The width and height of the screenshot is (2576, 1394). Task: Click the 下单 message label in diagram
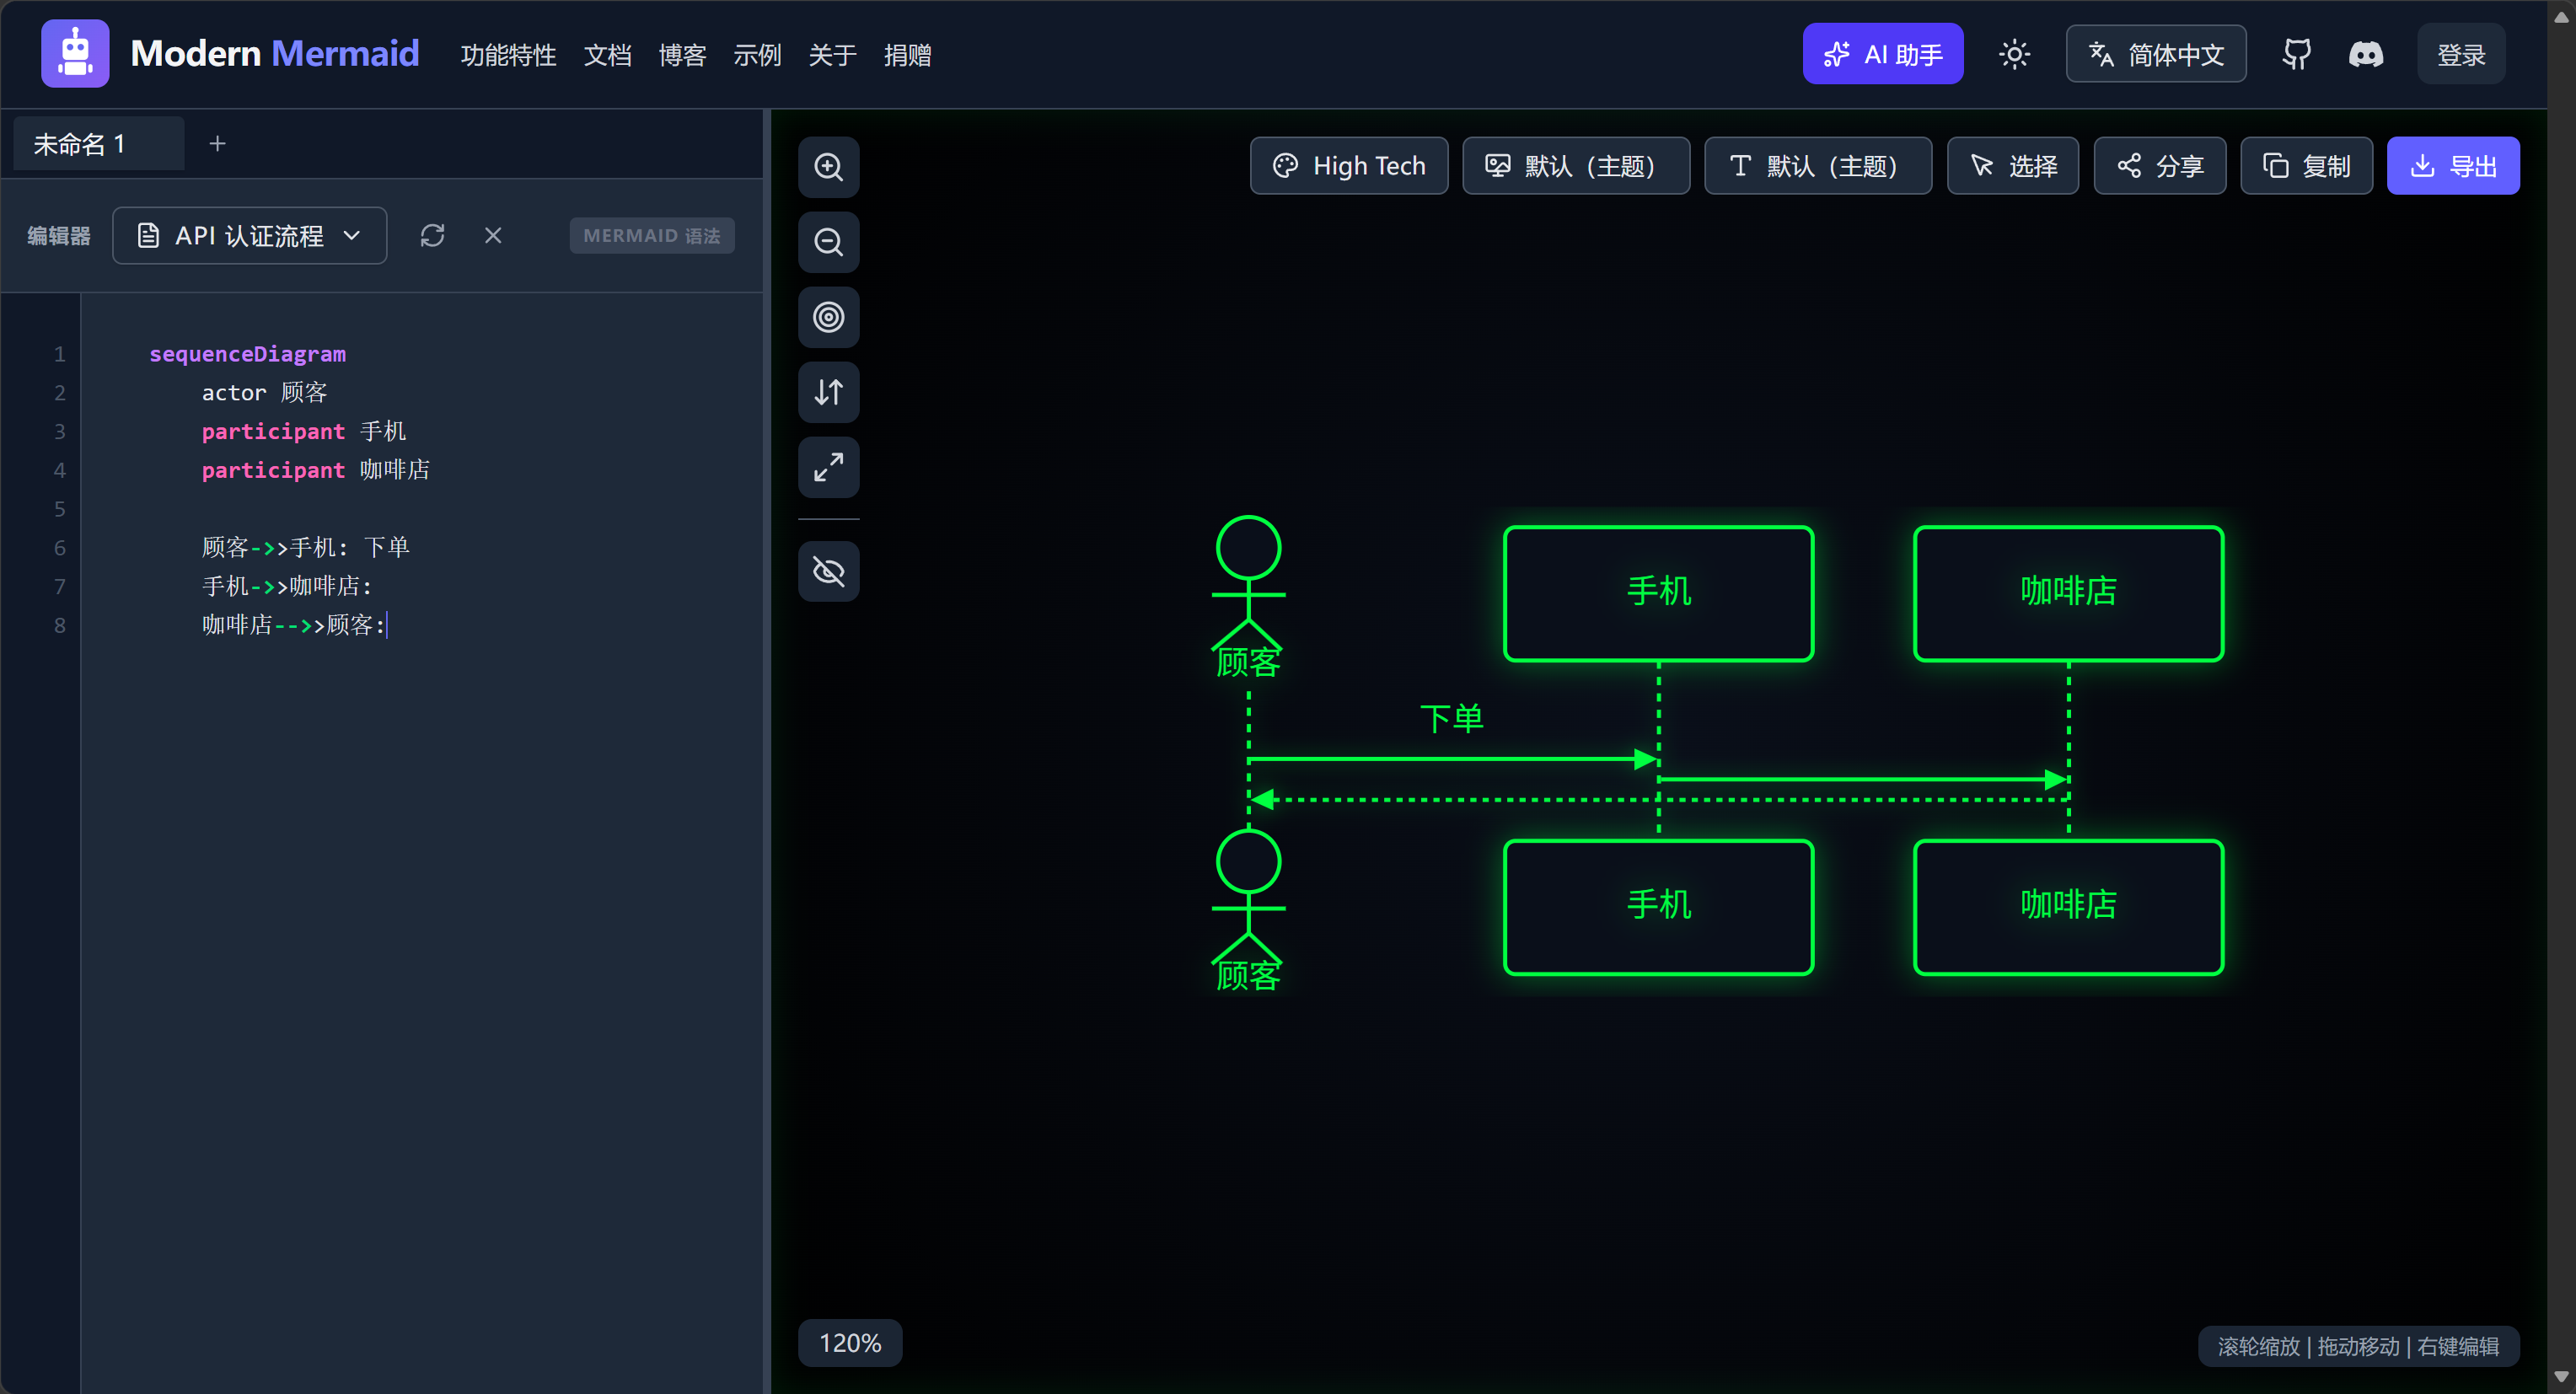tap(1451, 718)
